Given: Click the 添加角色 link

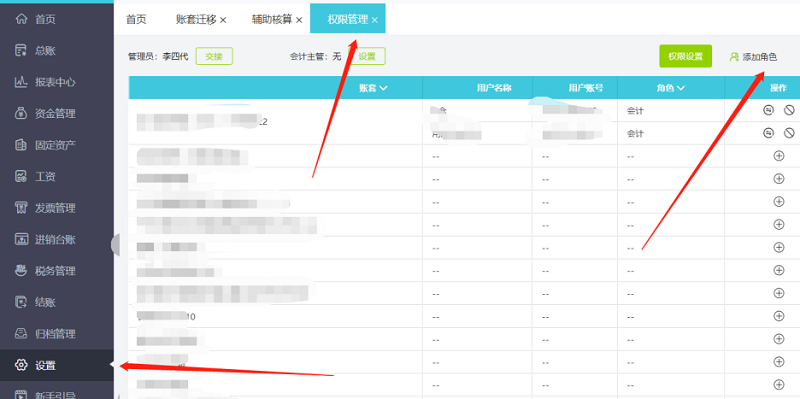Looking at the screenshot, I should pyautogui.click(x=754, y=57).
